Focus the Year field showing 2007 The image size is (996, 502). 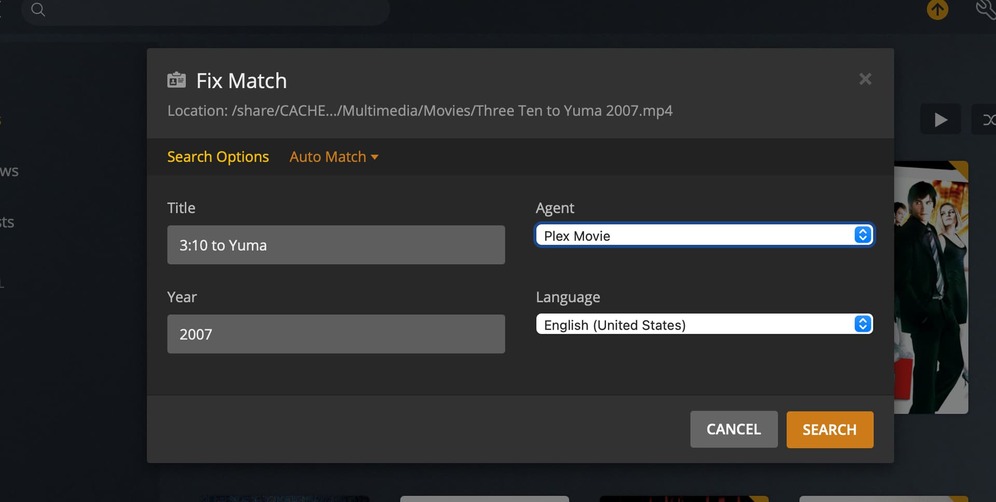point(335,334)
